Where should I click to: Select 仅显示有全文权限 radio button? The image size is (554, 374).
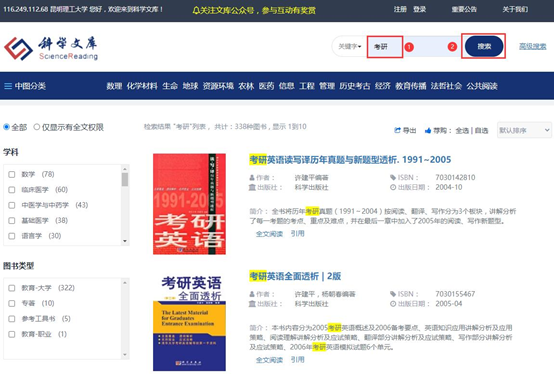click(37, 127)
